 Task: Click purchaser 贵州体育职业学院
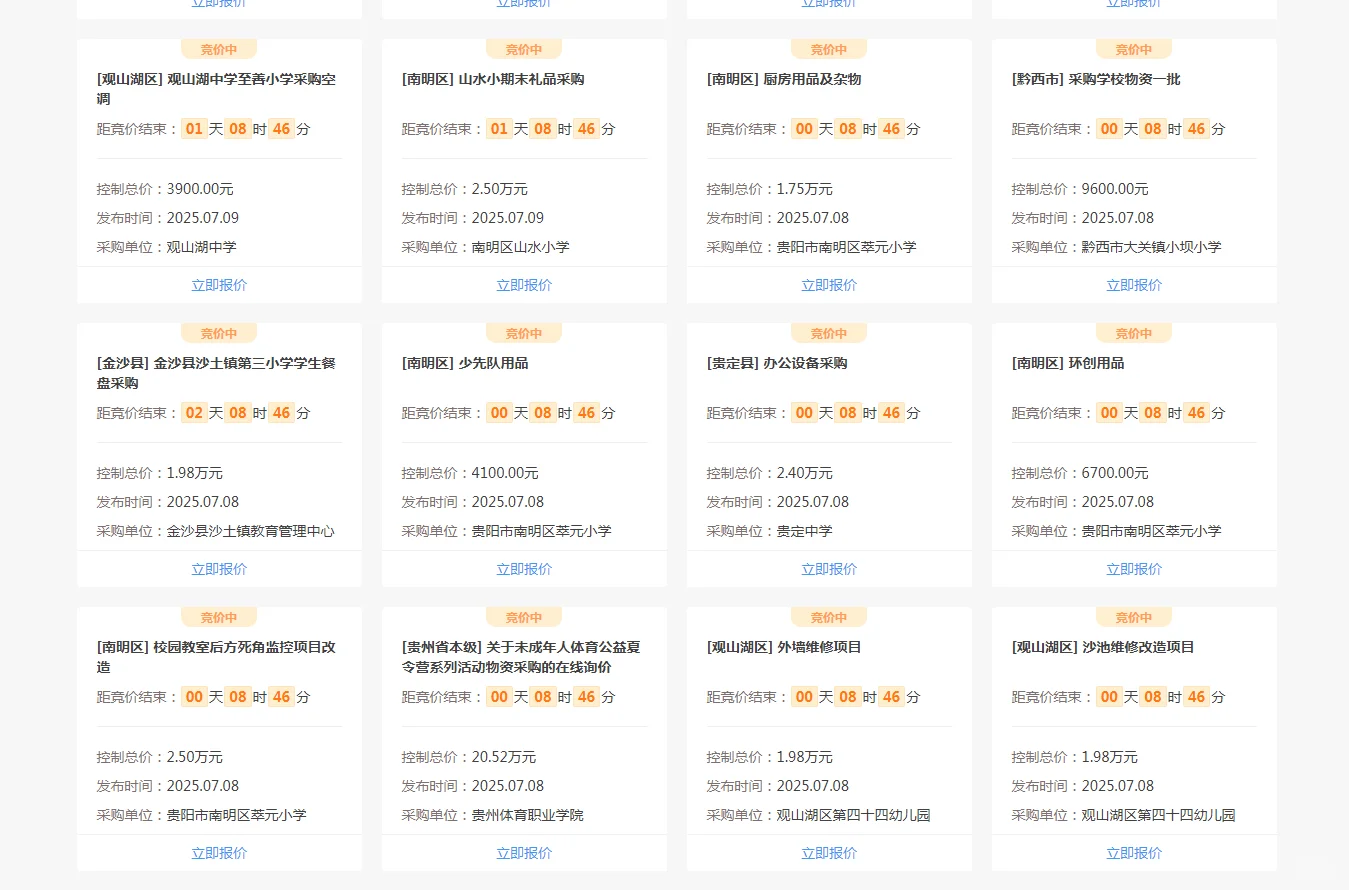528,815
